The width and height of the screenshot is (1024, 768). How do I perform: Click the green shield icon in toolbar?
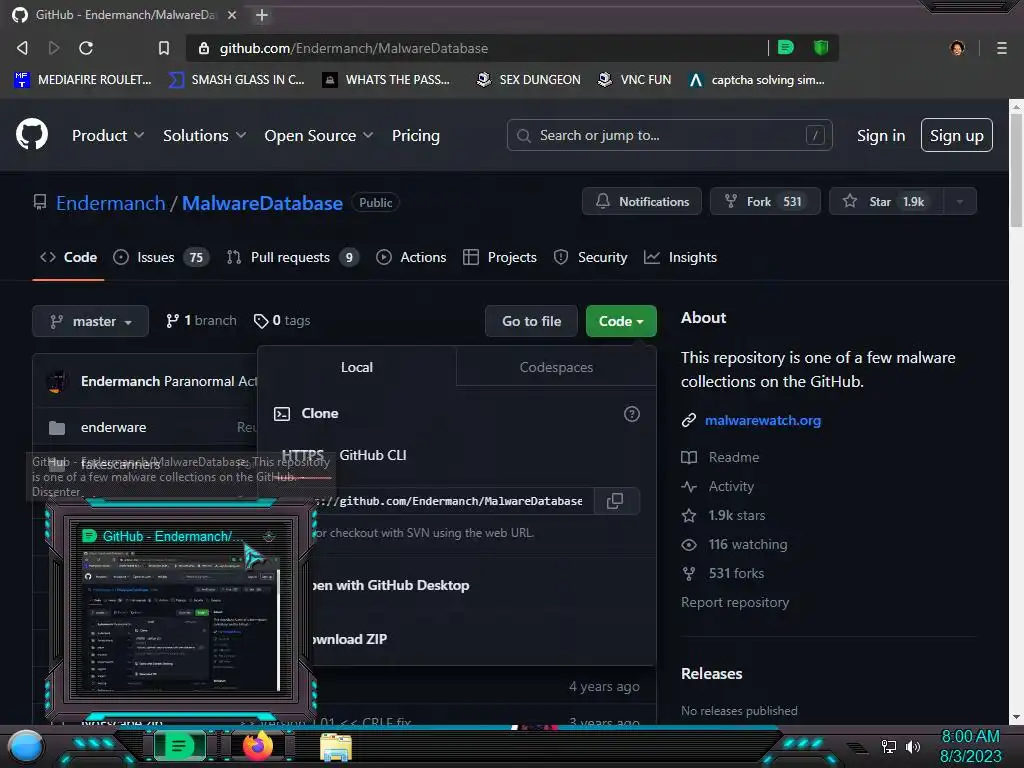point(821,47)
